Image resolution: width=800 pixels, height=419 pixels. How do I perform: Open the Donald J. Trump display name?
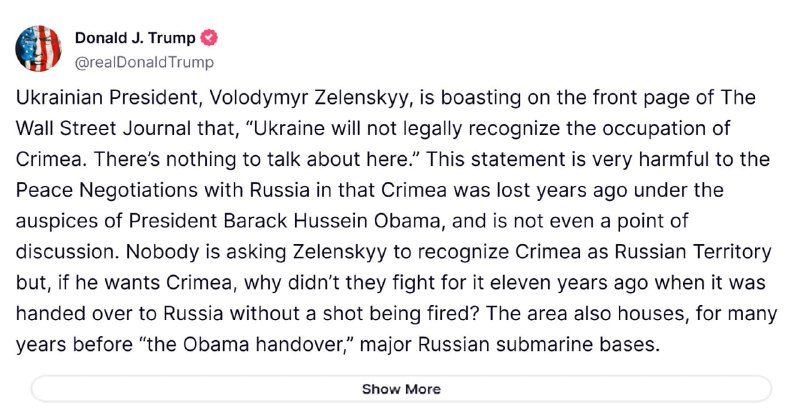point(135,38)
